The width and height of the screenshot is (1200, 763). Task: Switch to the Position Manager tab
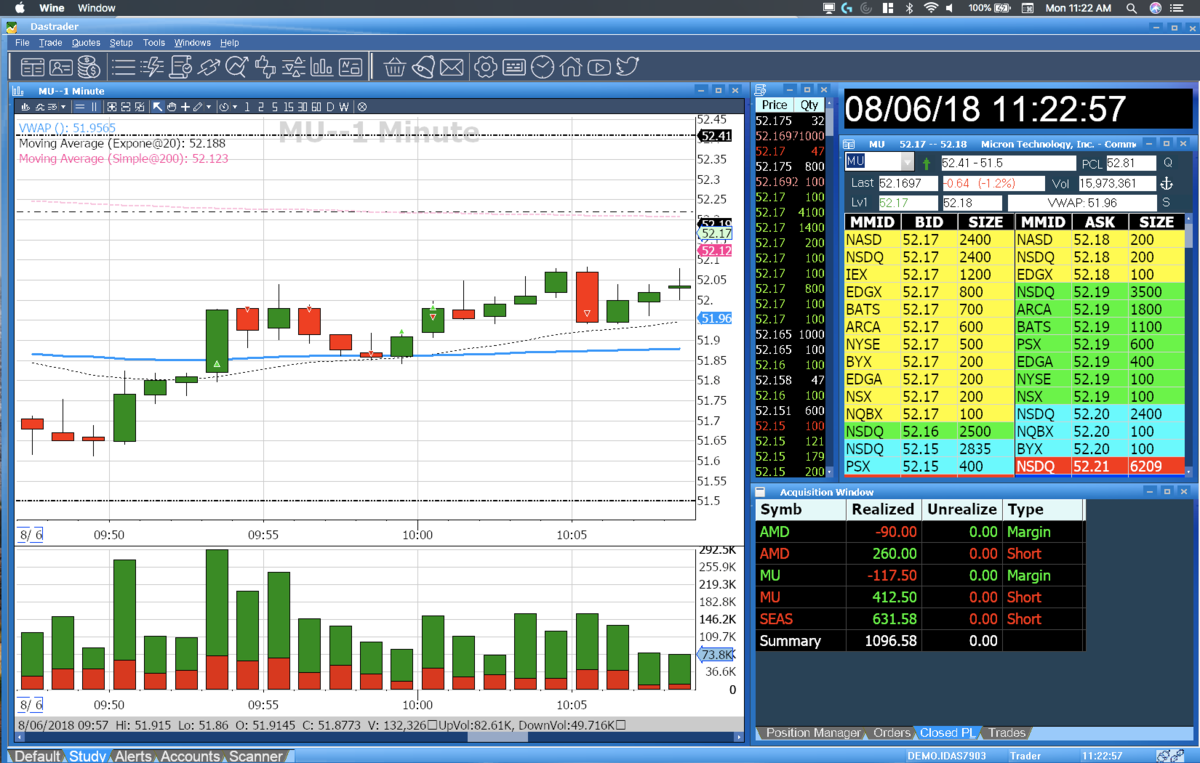[x=813, y=733]
